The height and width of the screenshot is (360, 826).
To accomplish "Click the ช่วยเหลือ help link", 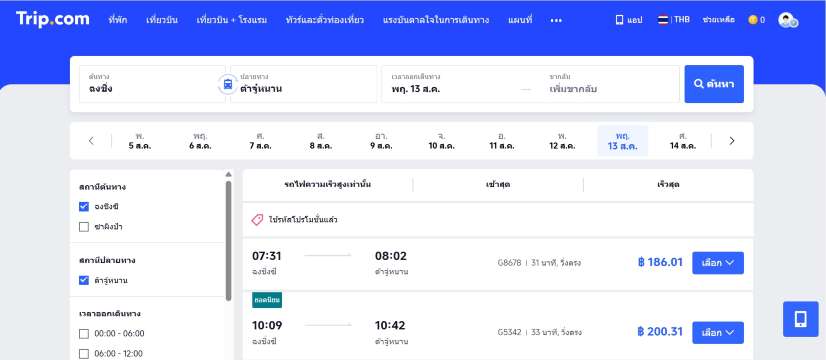I will 719,20.
